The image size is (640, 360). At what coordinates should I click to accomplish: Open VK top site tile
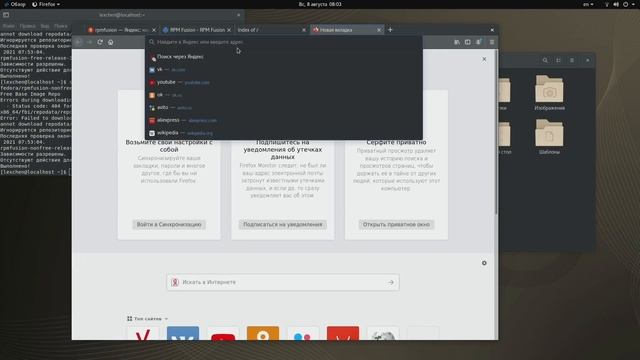183,333
